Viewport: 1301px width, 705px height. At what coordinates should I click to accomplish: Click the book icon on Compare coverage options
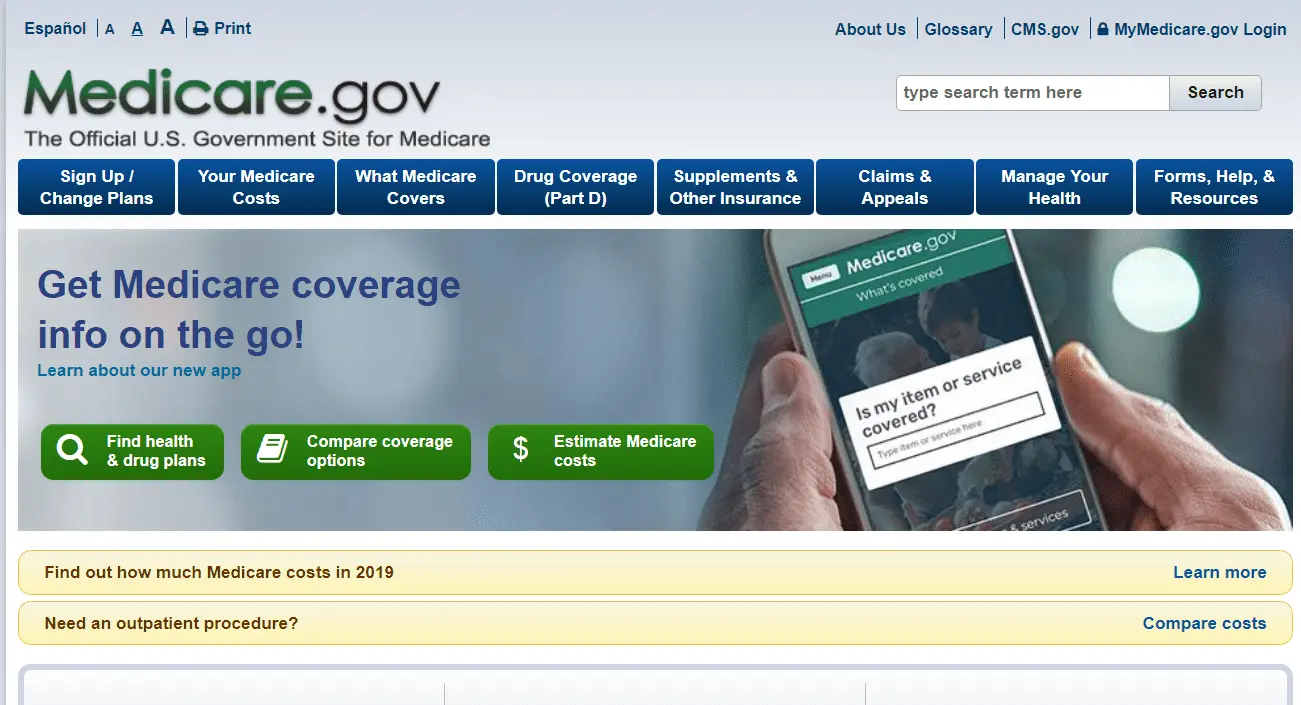pyautogui.click(x=272, y=448)
